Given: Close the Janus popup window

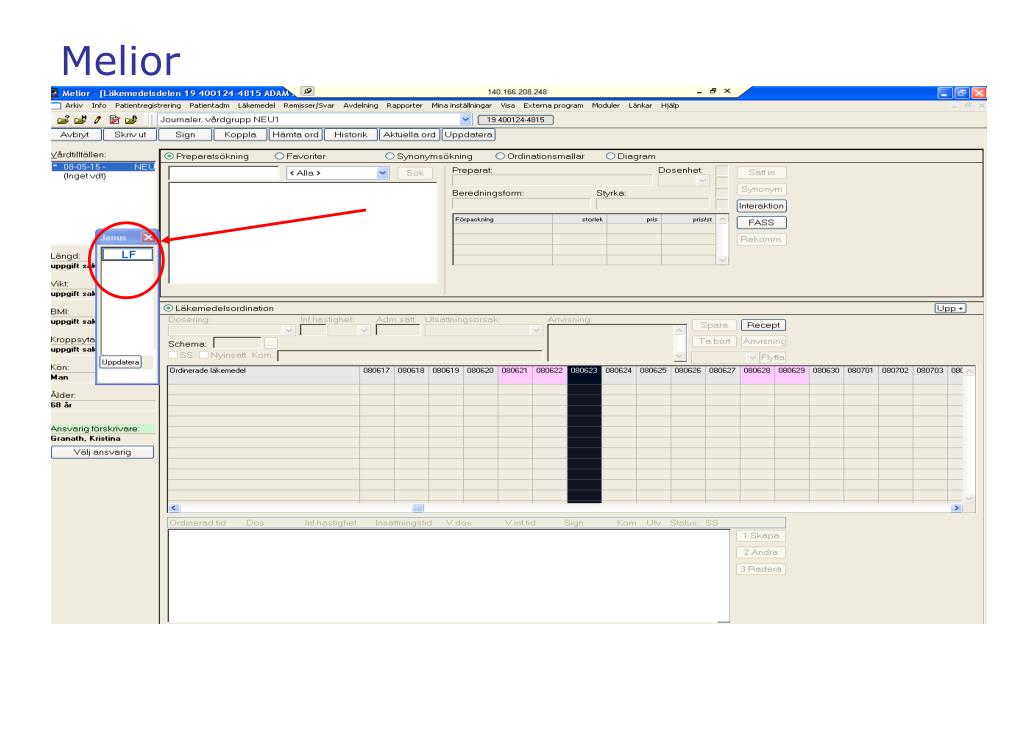Looking at the screenshot, I should tap(148, 237).
